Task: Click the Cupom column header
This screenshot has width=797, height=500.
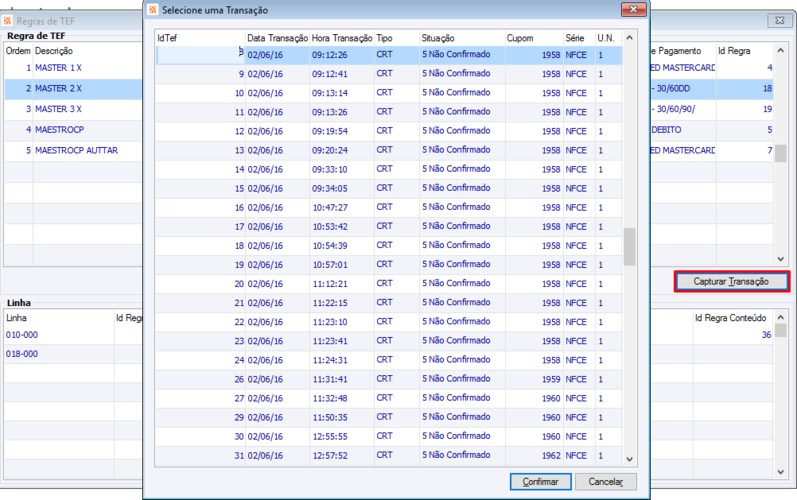Action: (534, 38)
